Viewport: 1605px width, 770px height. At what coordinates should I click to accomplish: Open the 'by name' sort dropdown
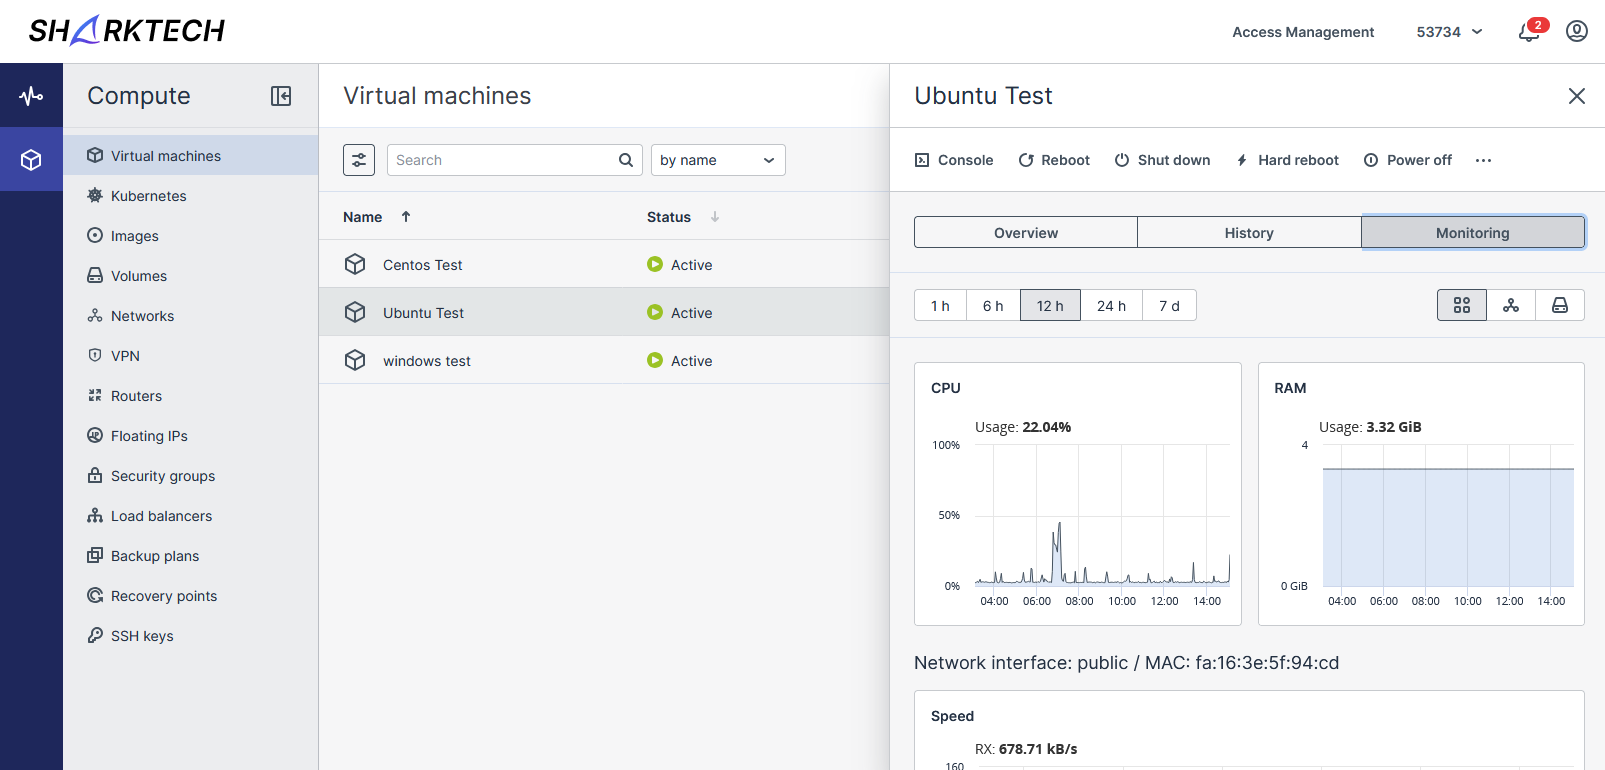tap(717, 160)
